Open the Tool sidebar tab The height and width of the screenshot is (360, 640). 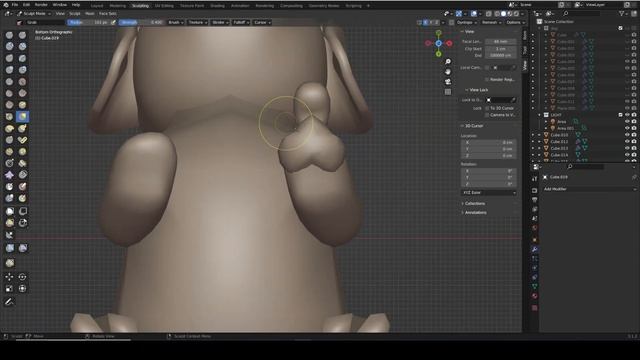pyautogui.click(x=525, y=50)
